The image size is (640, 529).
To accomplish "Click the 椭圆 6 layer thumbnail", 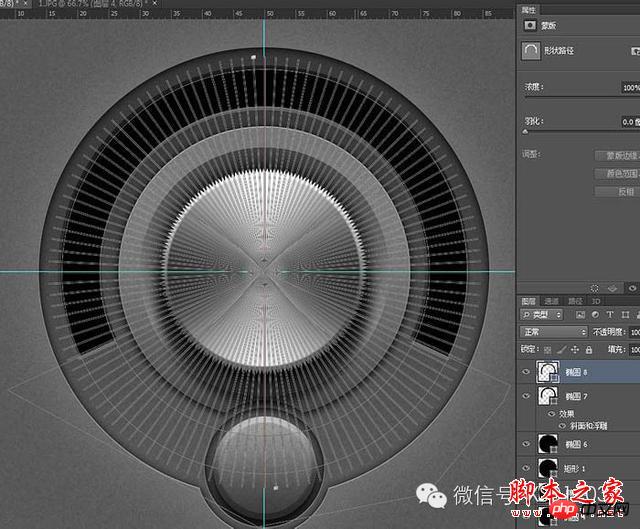I will coord(547,444).
